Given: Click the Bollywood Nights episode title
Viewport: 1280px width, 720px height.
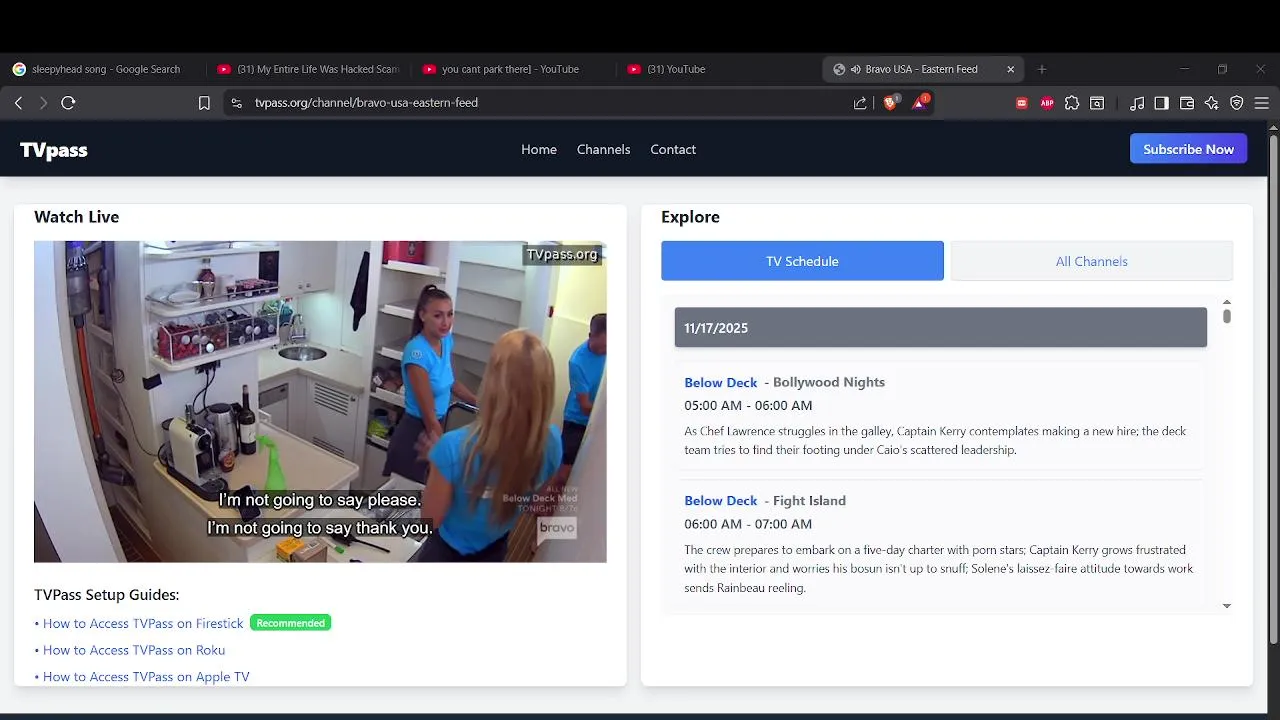Looking at the screenshot, I should pos(828,382).
